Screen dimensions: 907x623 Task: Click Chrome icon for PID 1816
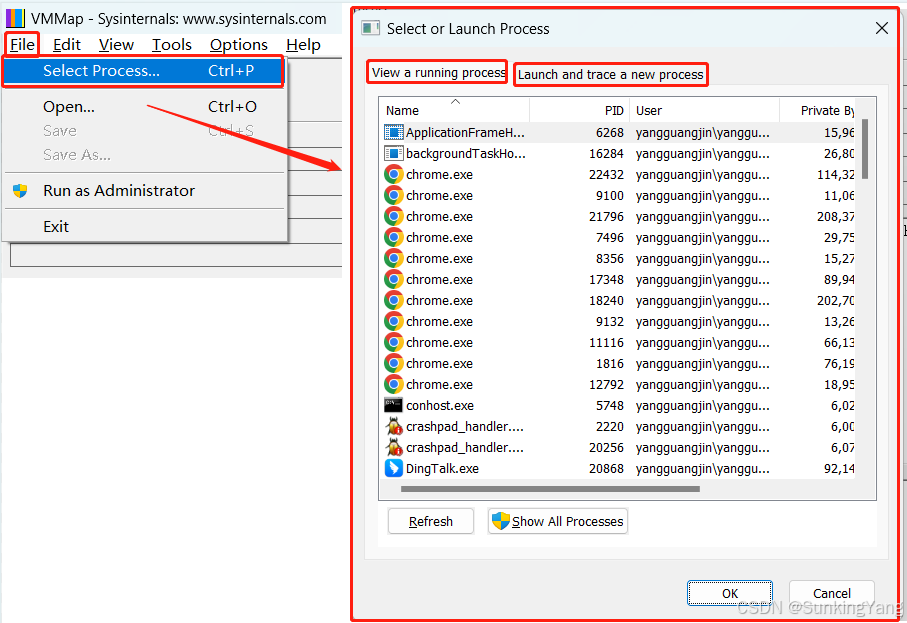(x=393, y=364)
